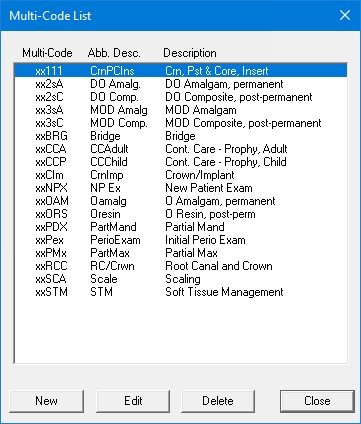Select the xx2sA multi-code row
The width and height of the screenshot is (361, 424).
coord(181,84)
